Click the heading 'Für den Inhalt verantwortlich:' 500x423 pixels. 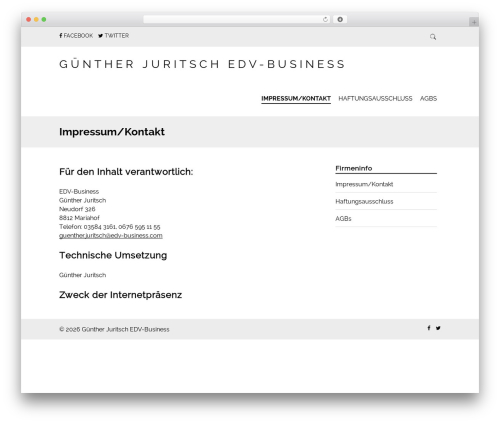(x=126, y=172)
